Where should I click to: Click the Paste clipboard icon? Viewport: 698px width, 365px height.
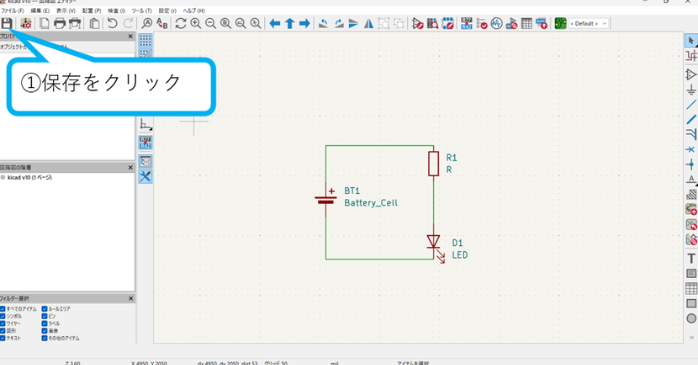tap(94, 23)
